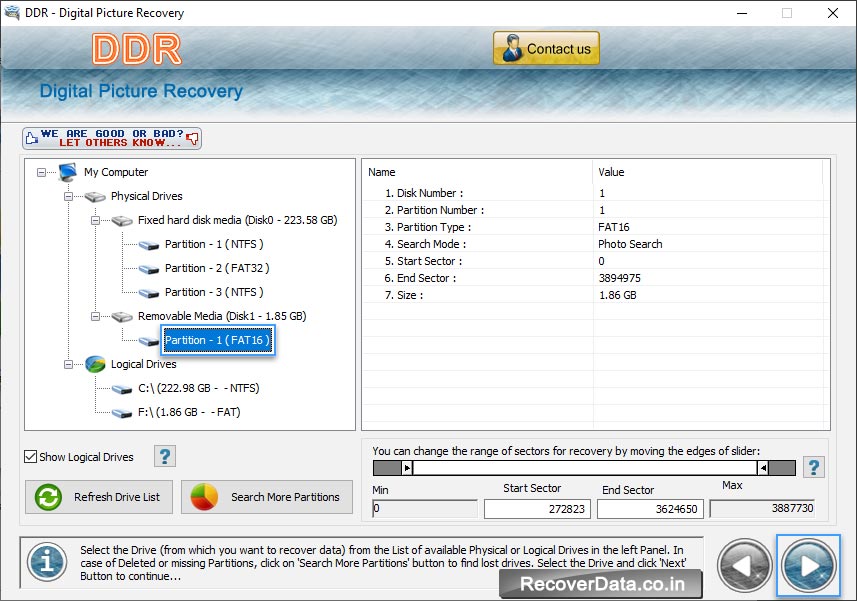Collapse the Fixed hard disk media node

(95, 221)
